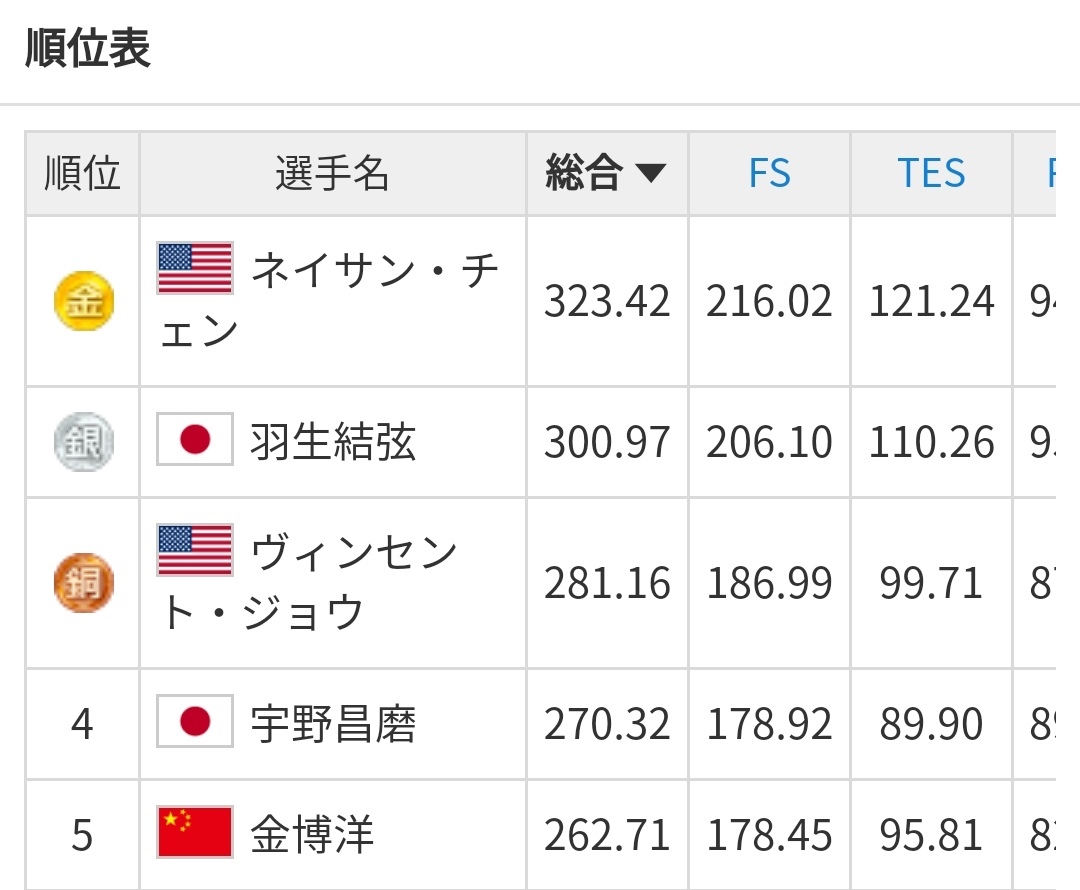This screenshot has height=890, width=1080.
Task: Click the Japan flag beside 宇野昌磨
Action: pyautogui.click(x=195, y=722)
